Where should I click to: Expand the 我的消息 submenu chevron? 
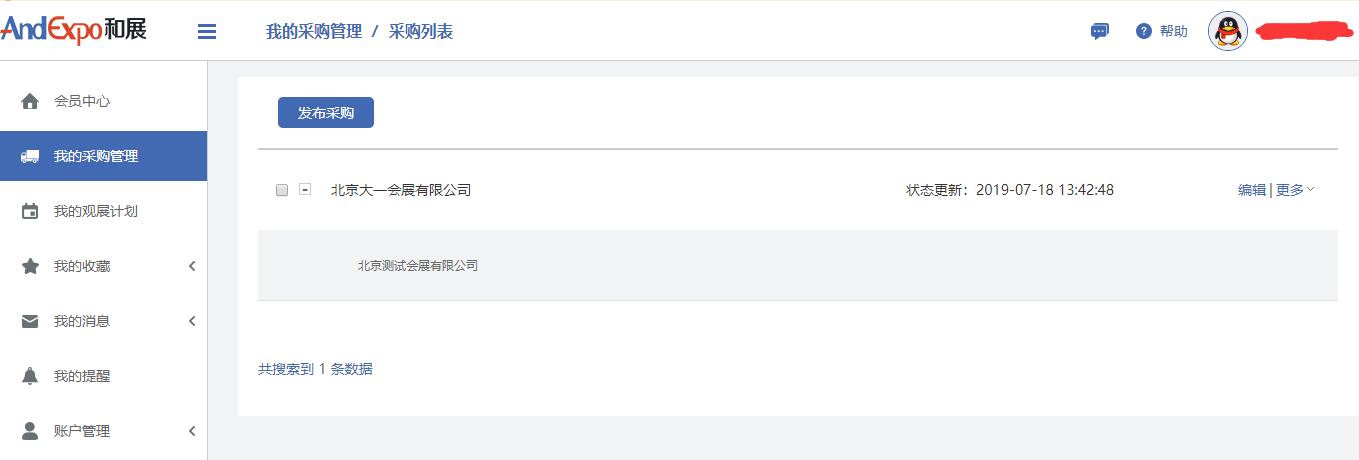click(192, 321)
